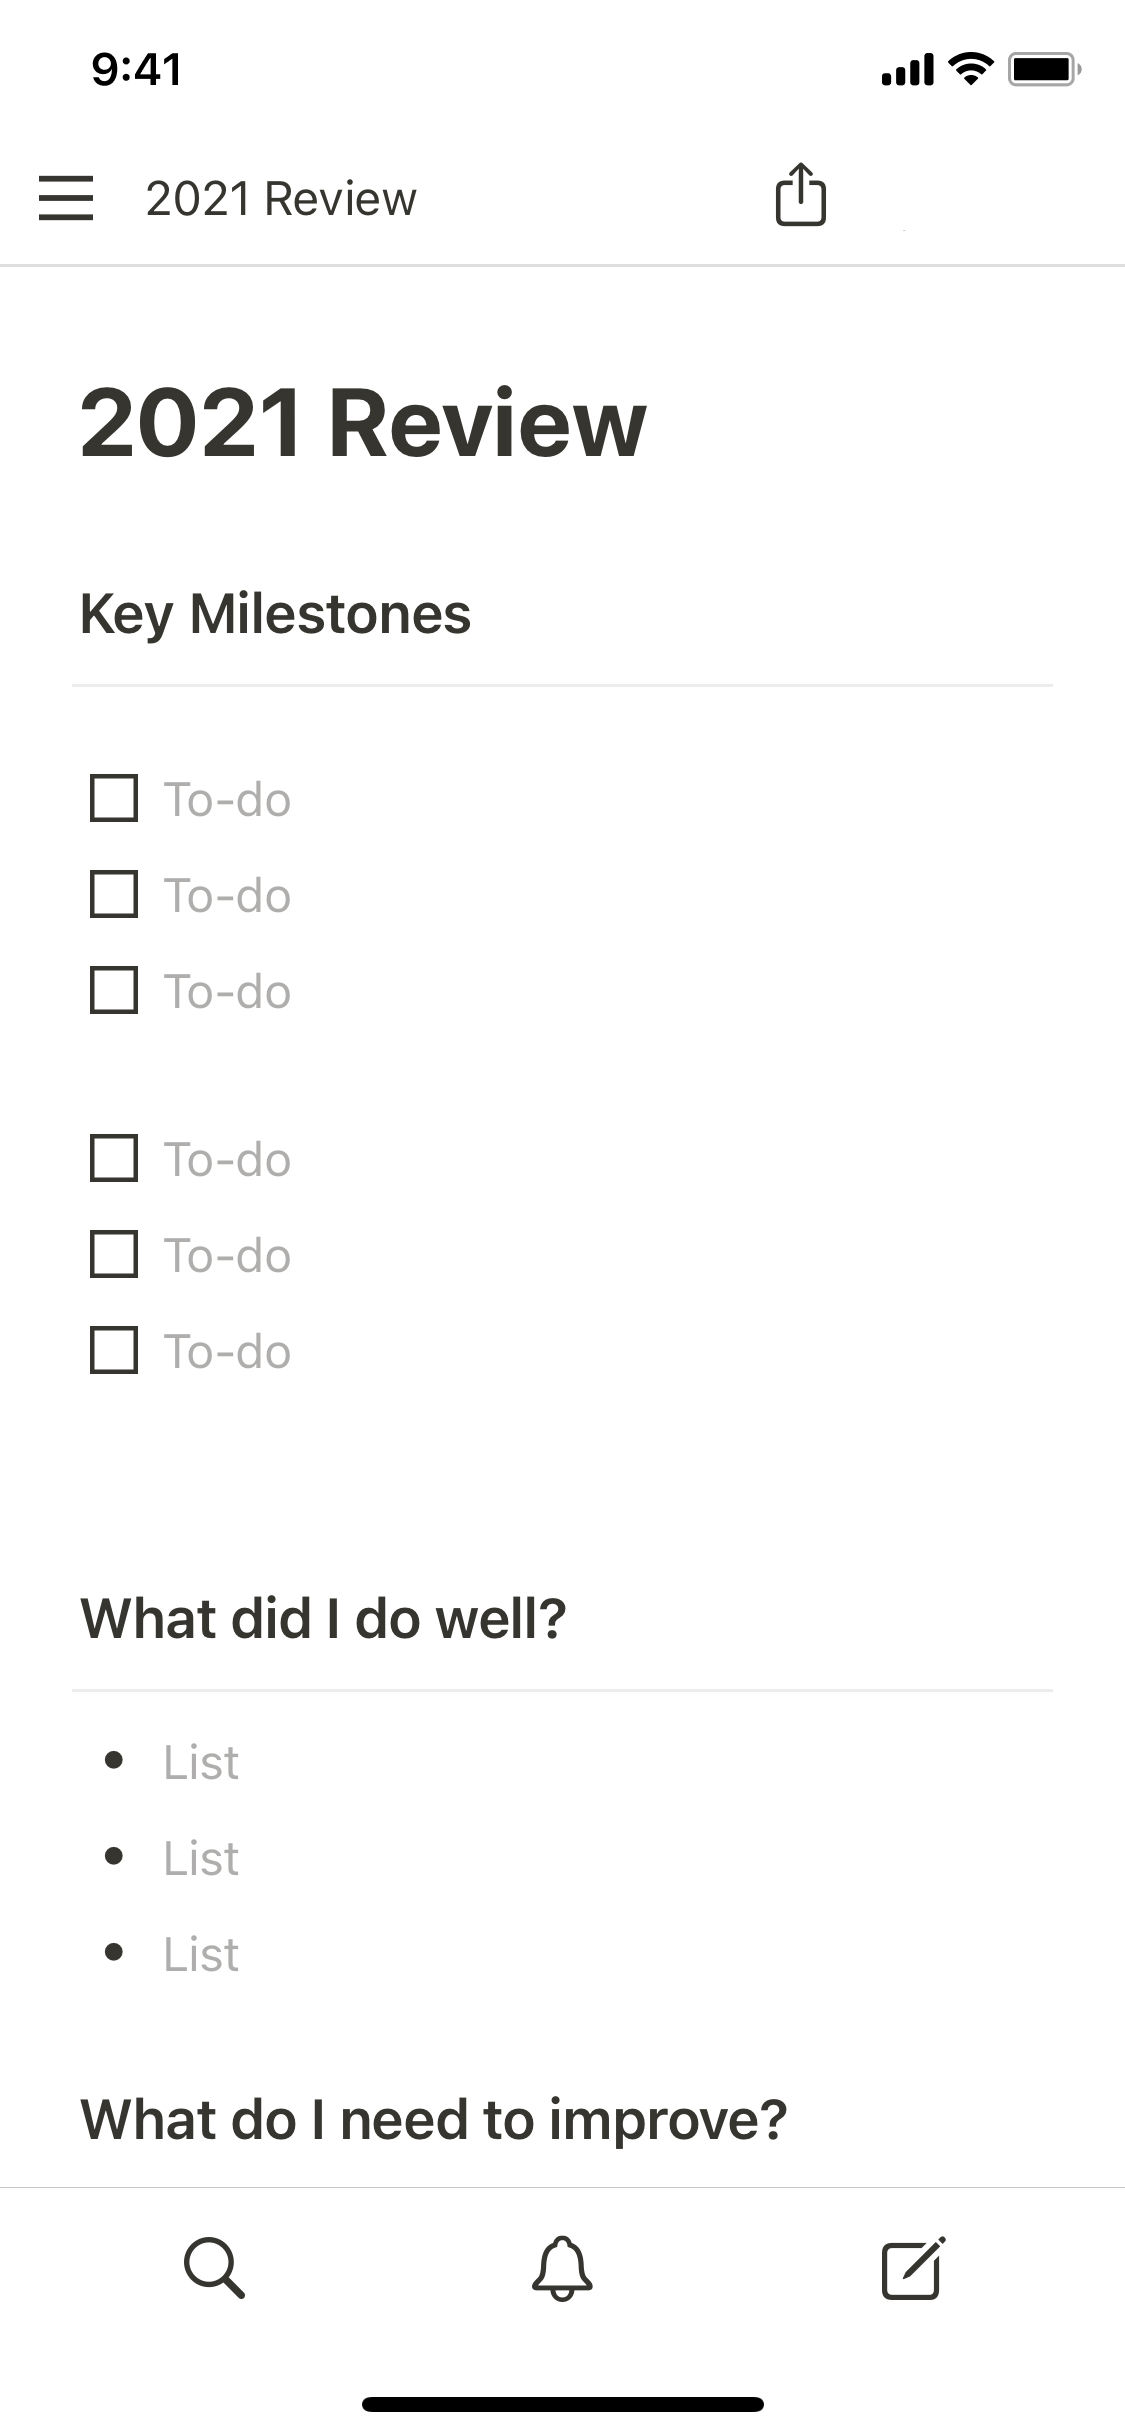The image size is (1125, 2436).
Task: Tick the fifth To-do checkbox
Action: tap(114, 1254)
